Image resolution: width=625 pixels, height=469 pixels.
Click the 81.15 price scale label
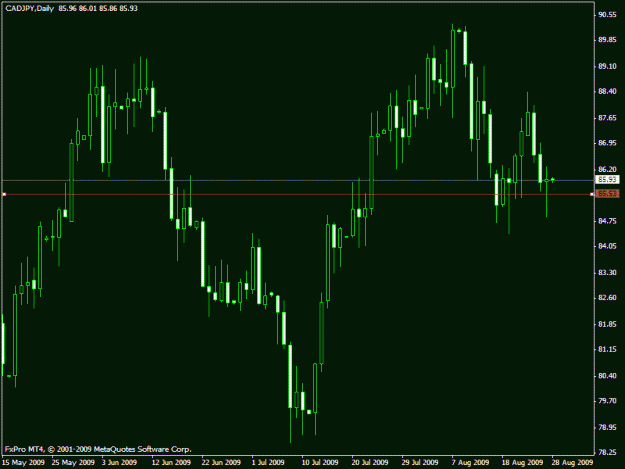coord(607,349)
